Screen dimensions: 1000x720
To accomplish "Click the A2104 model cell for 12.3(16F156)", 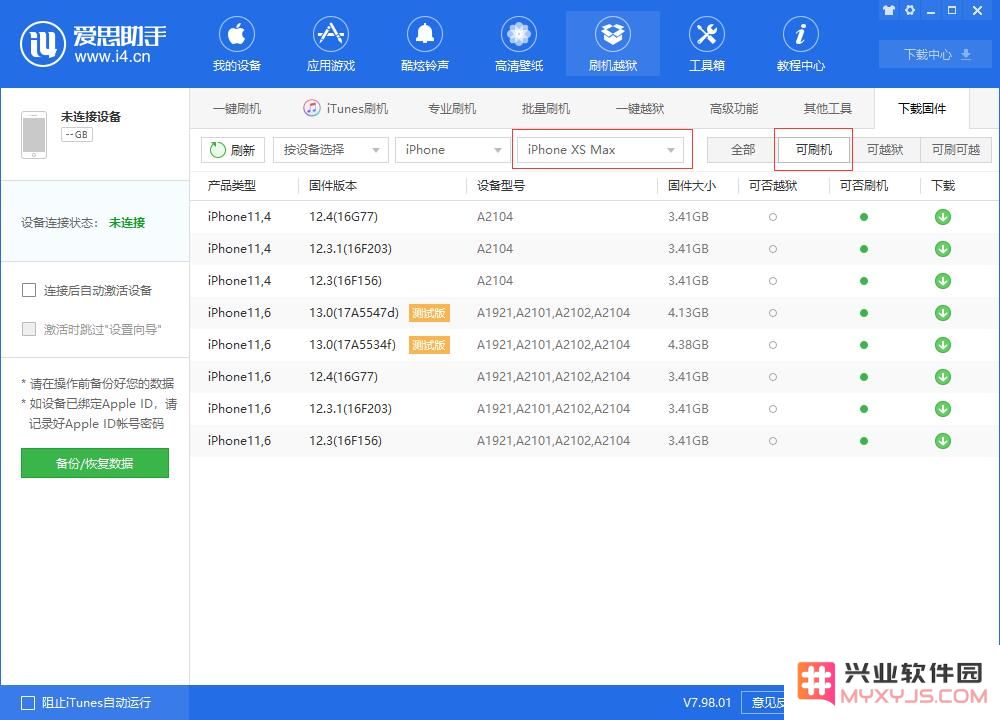I will [495, 281].
